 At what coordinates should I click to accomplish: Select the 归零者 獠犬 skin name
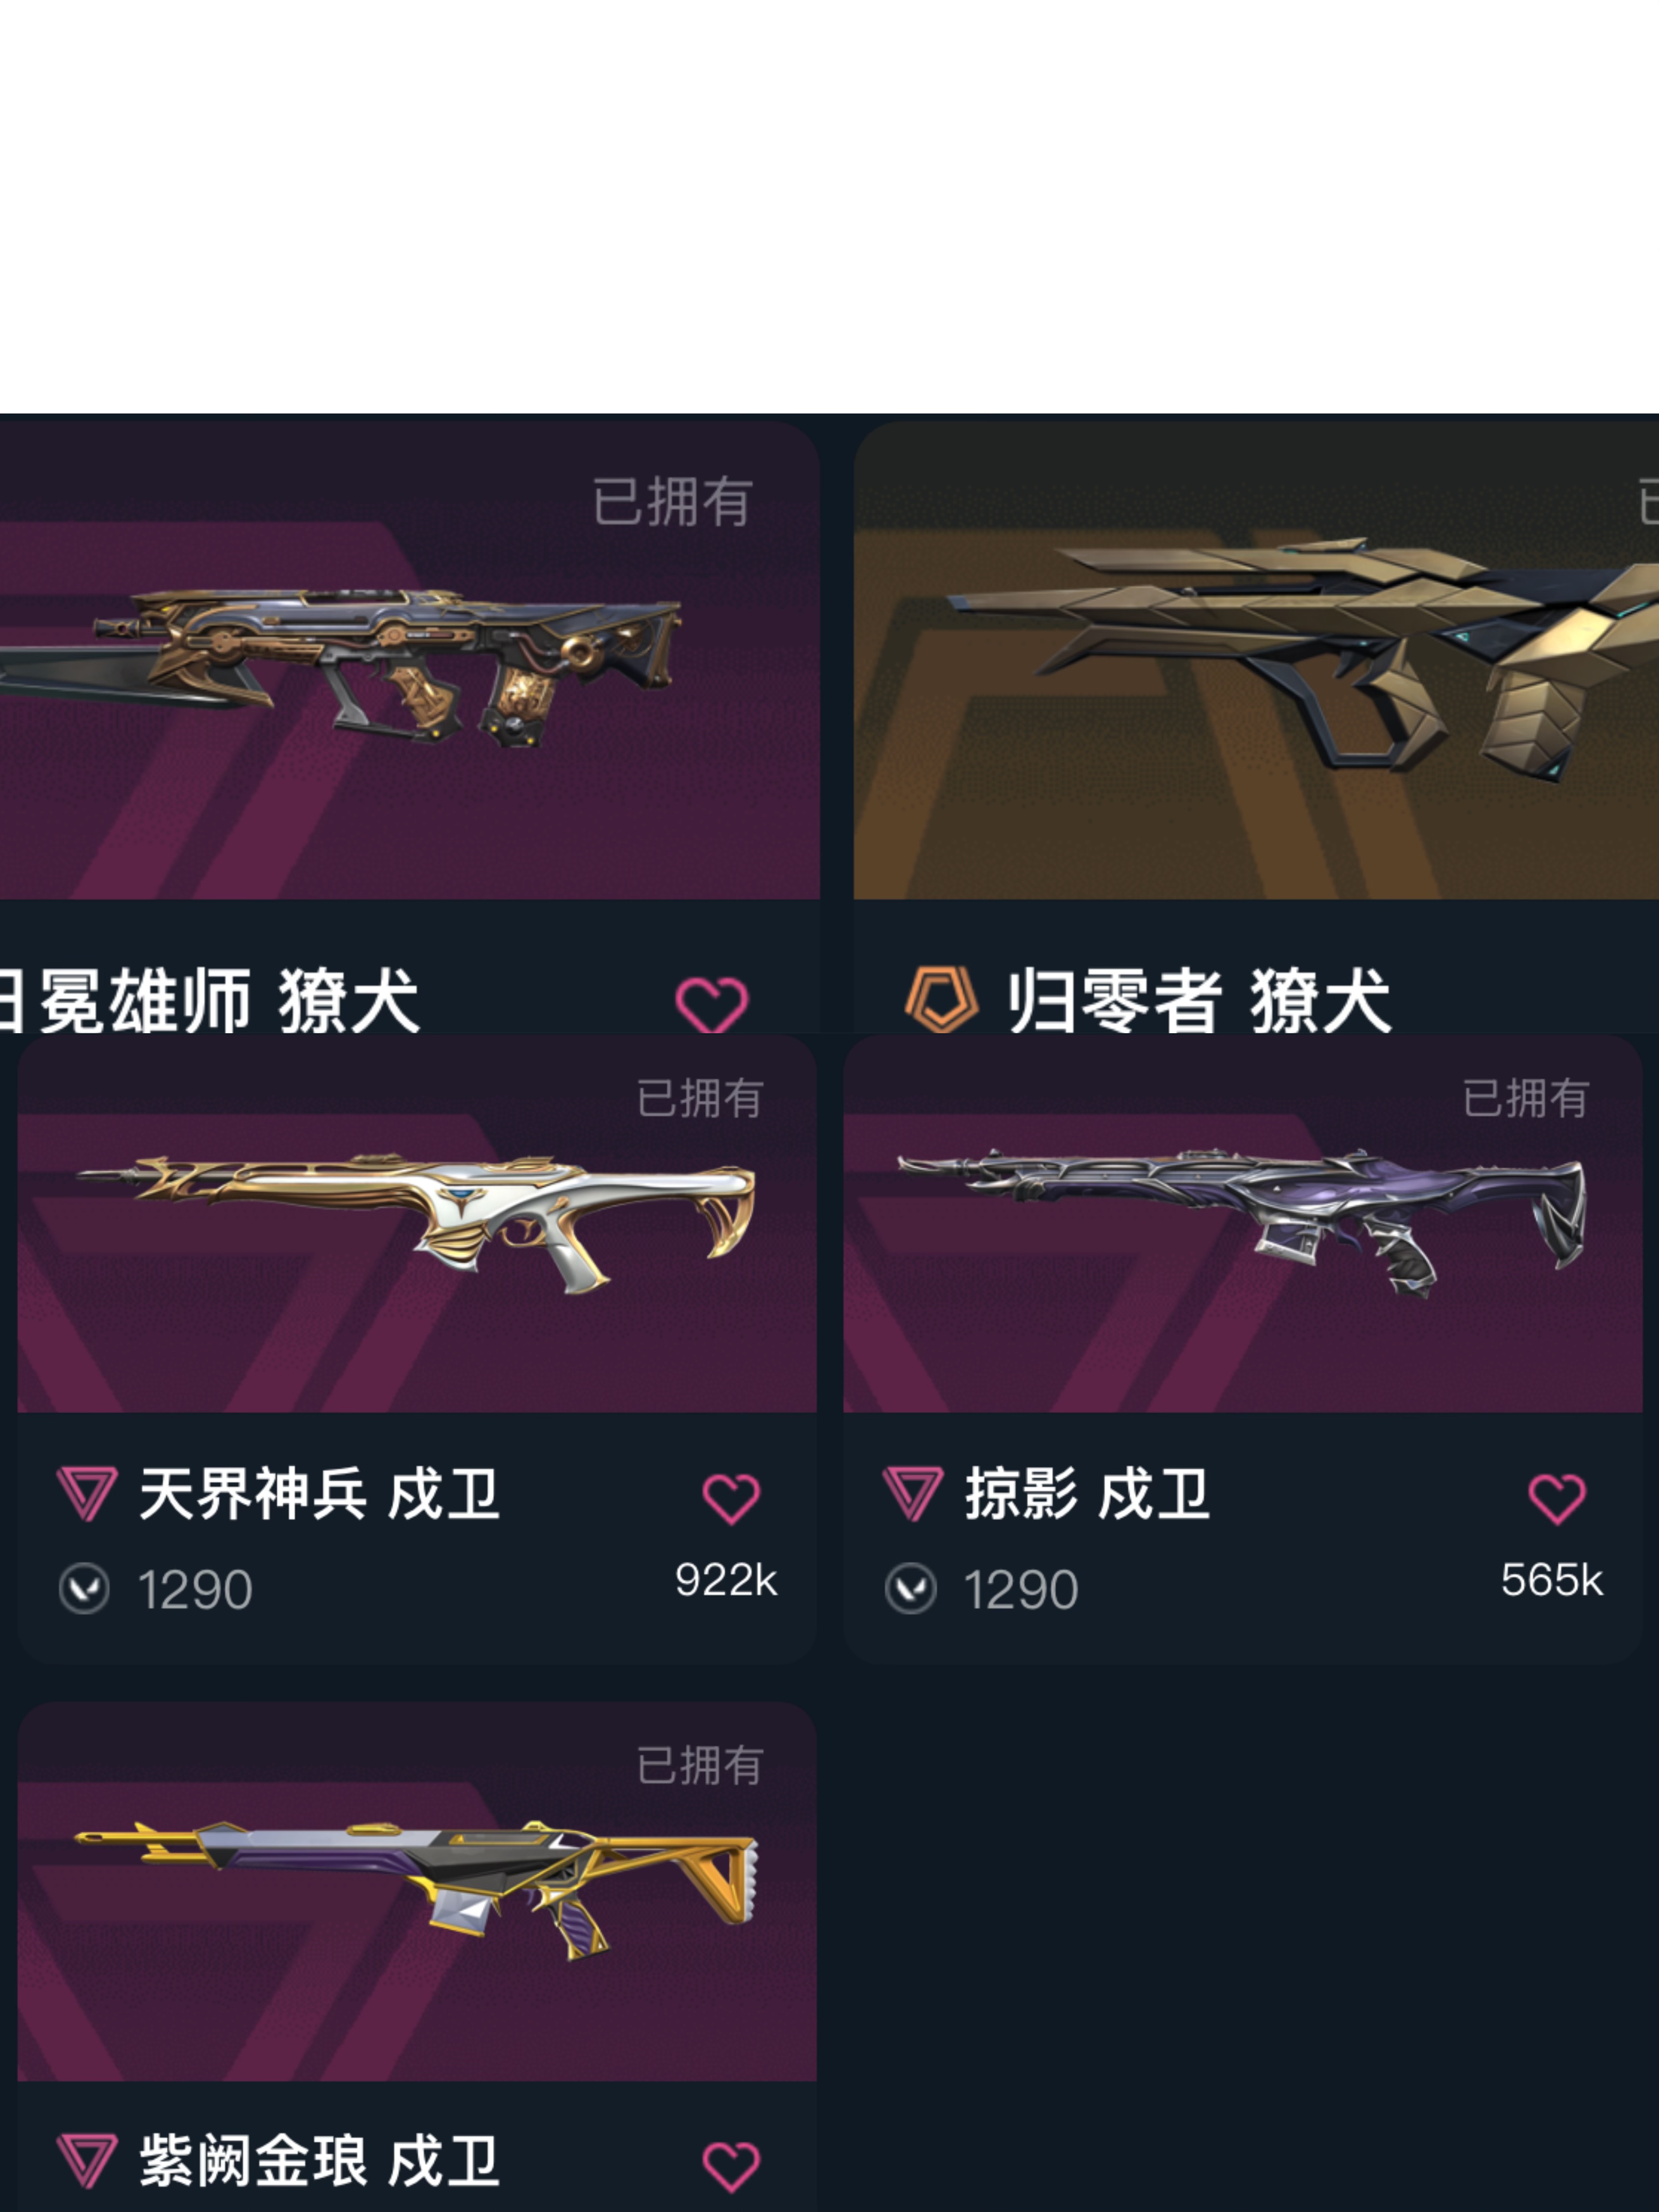tap(1198, 1000)
